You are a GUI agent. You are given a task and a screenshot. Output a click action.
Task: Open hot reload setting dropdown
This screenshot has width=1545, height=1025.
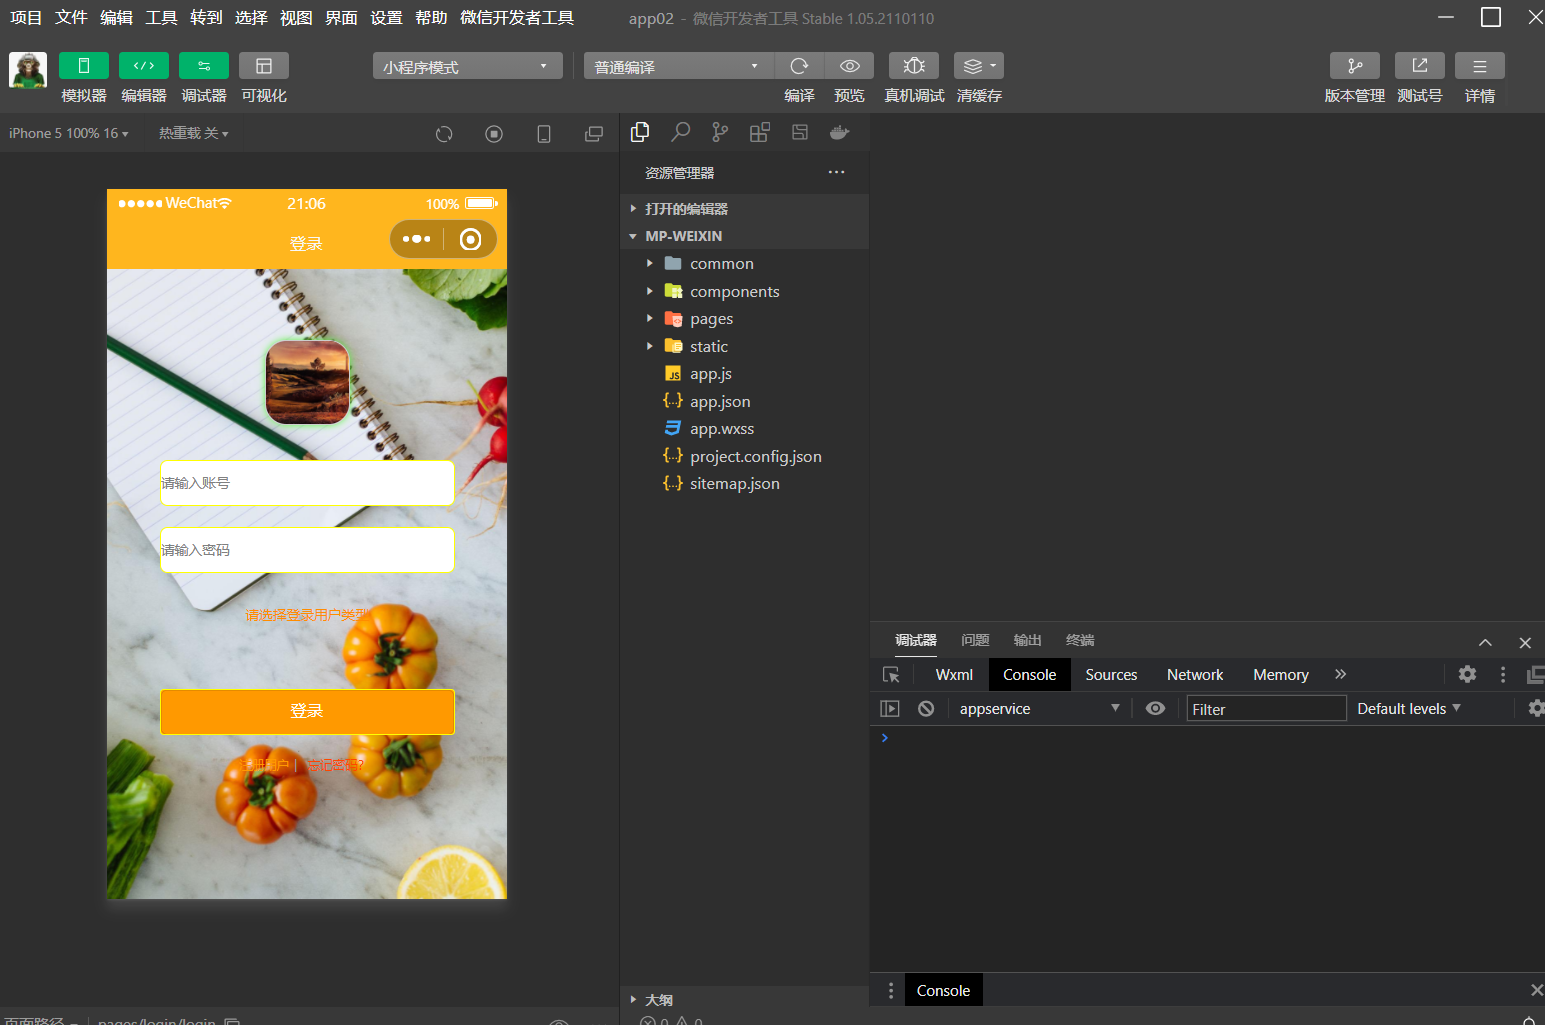(x=193, y=133)
